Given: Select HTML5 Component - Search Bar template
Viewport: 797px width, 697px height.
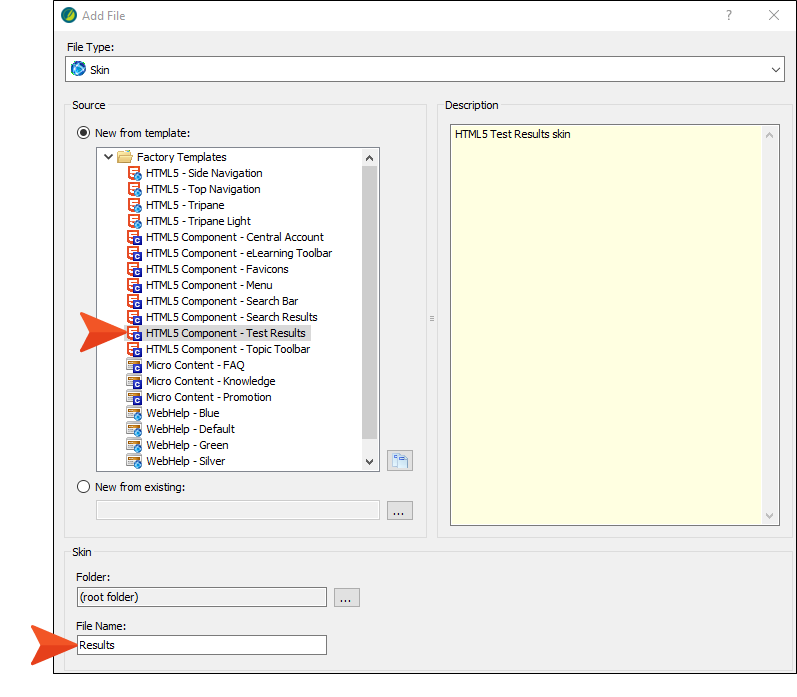Looking at the screenshot, I should [222, 301].
